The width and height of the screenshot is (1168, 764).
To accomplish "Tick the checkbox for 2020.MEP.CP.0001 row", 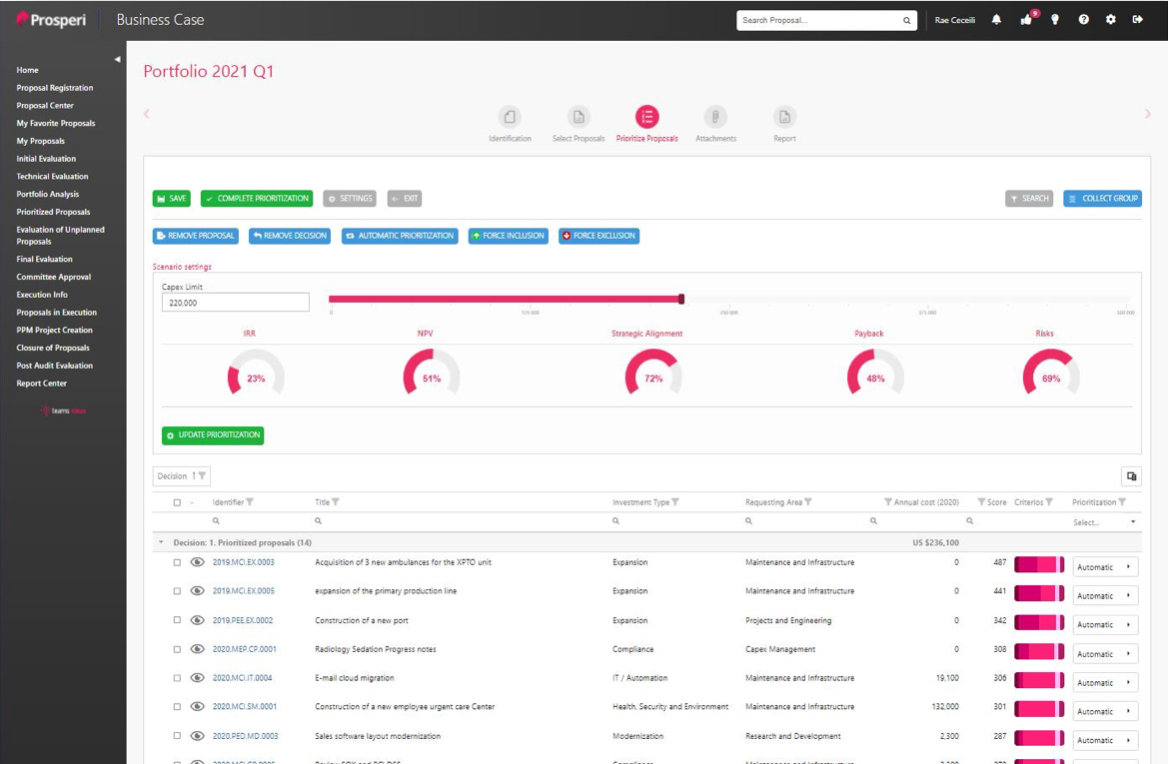I will pyautogui.click(x=177, y=649).
